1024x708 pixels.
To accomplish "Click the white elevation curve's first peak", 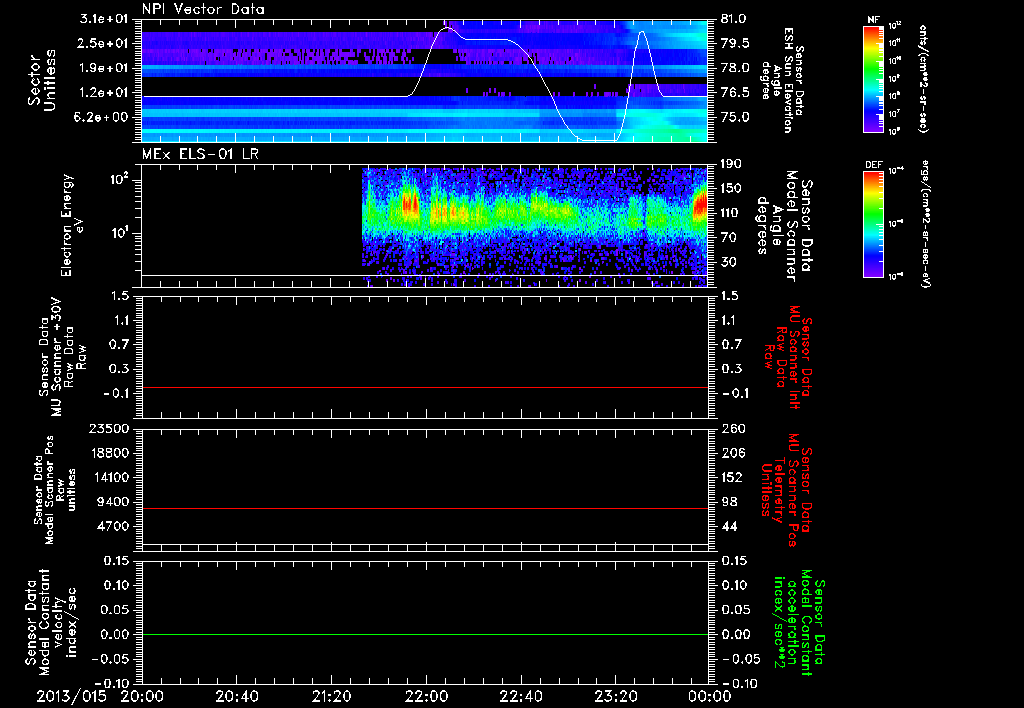I will click(447, 28).
